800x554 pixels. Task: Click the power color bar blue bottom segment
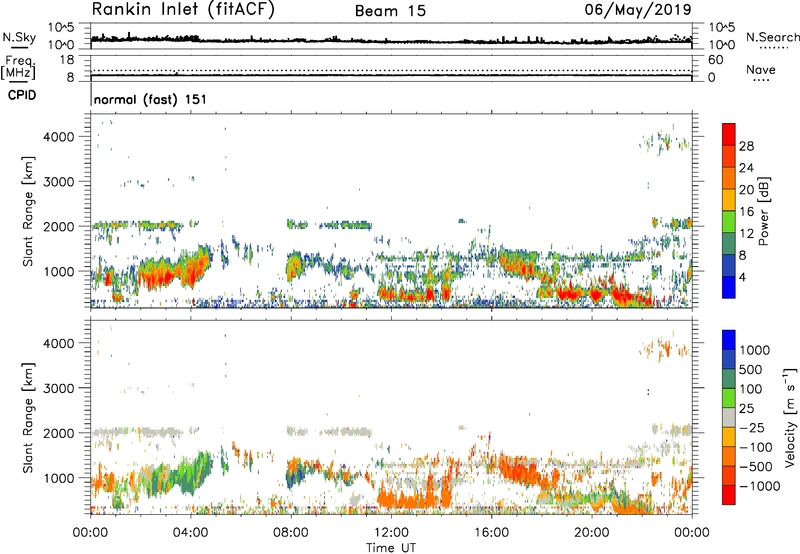(729, 287)
